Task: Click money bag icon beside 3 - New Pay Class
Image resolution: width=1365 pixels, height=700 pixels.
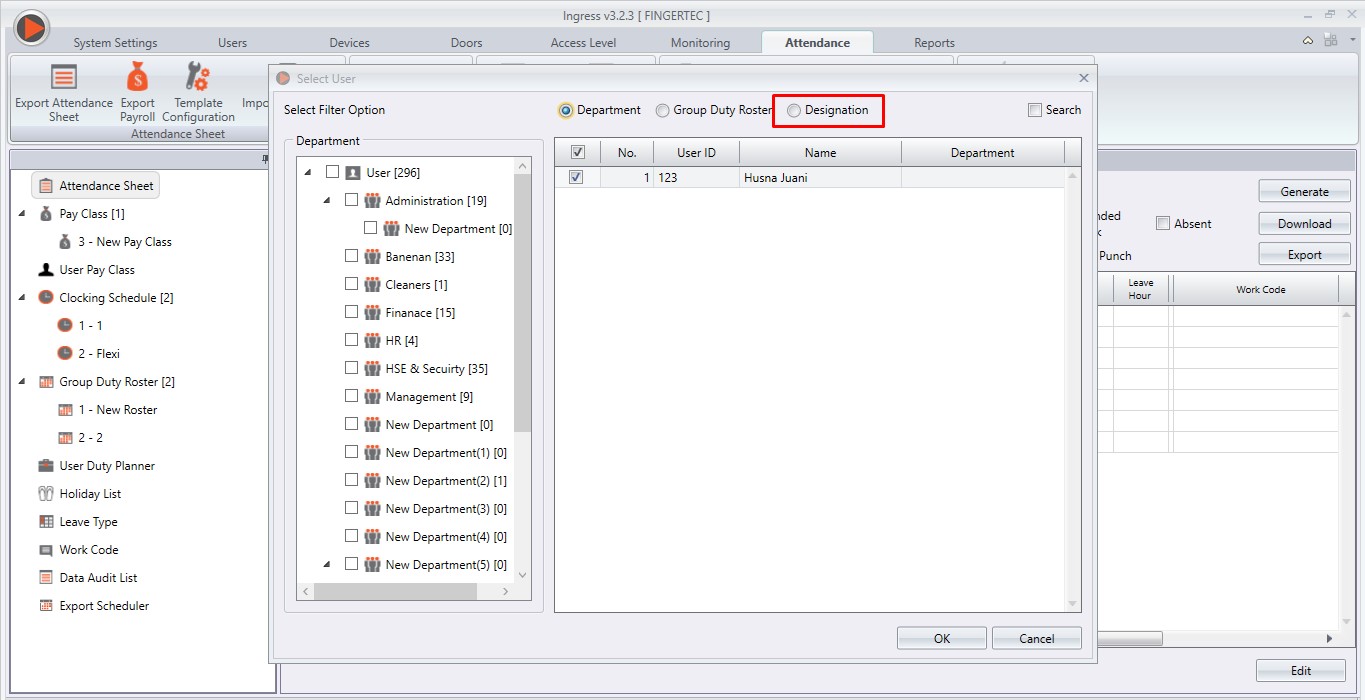Action: [x=65, y=242]
